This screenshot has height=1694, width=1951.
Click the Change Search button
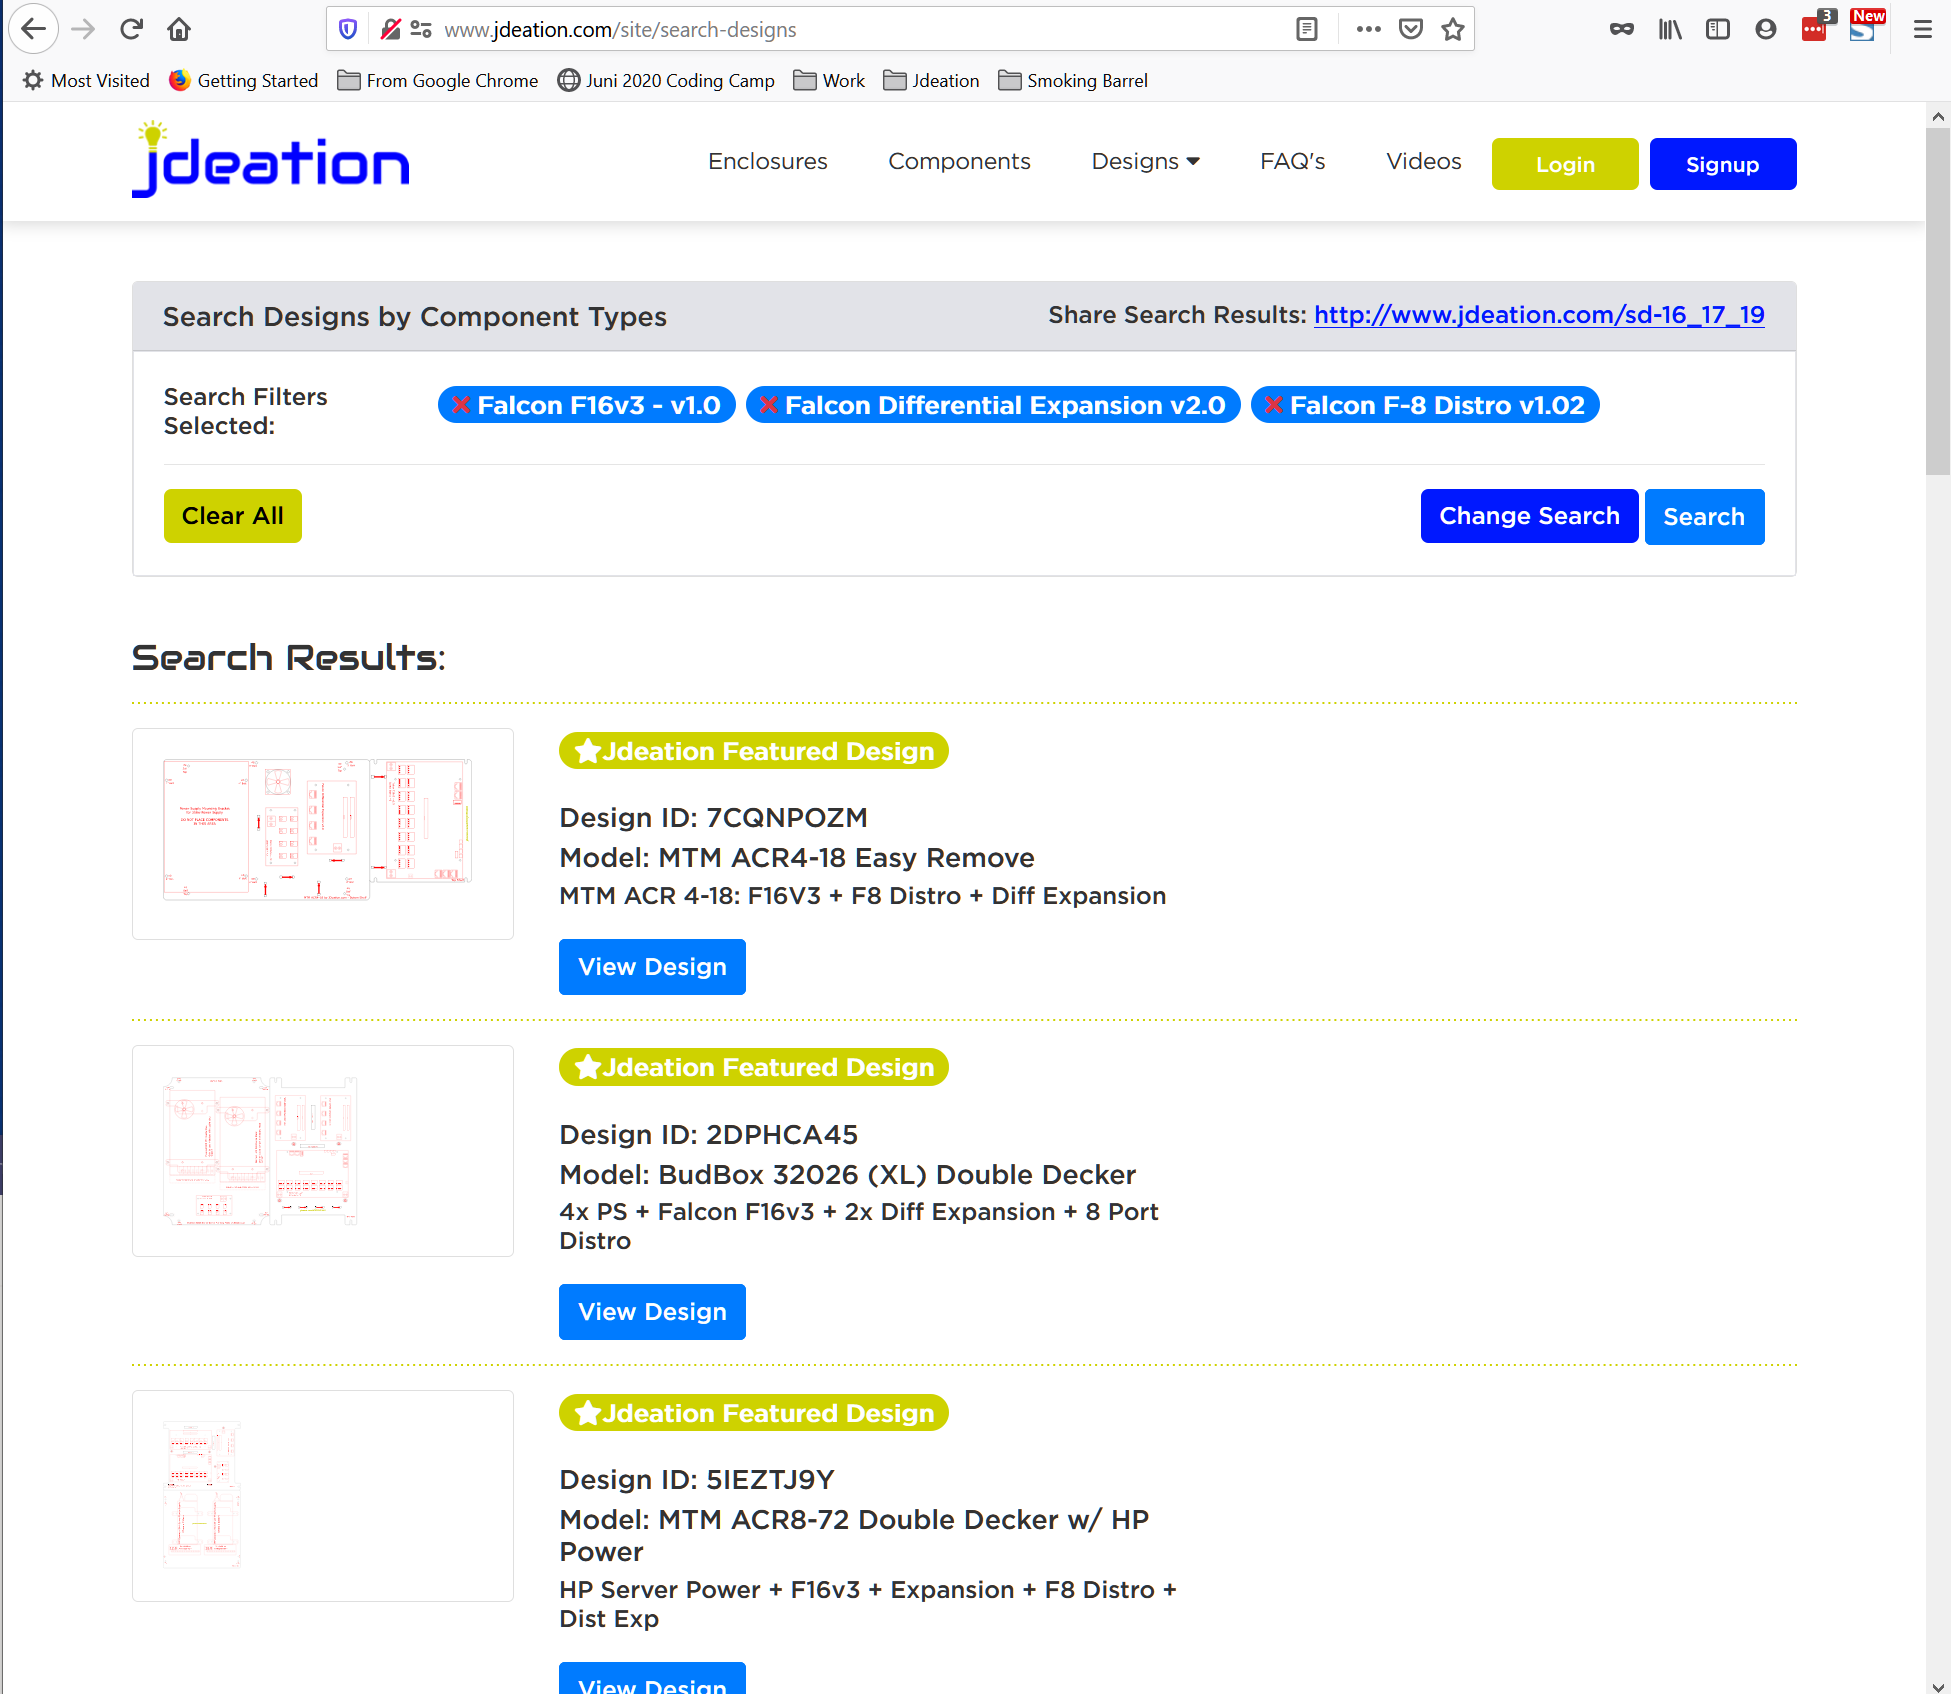[1529, 516]
